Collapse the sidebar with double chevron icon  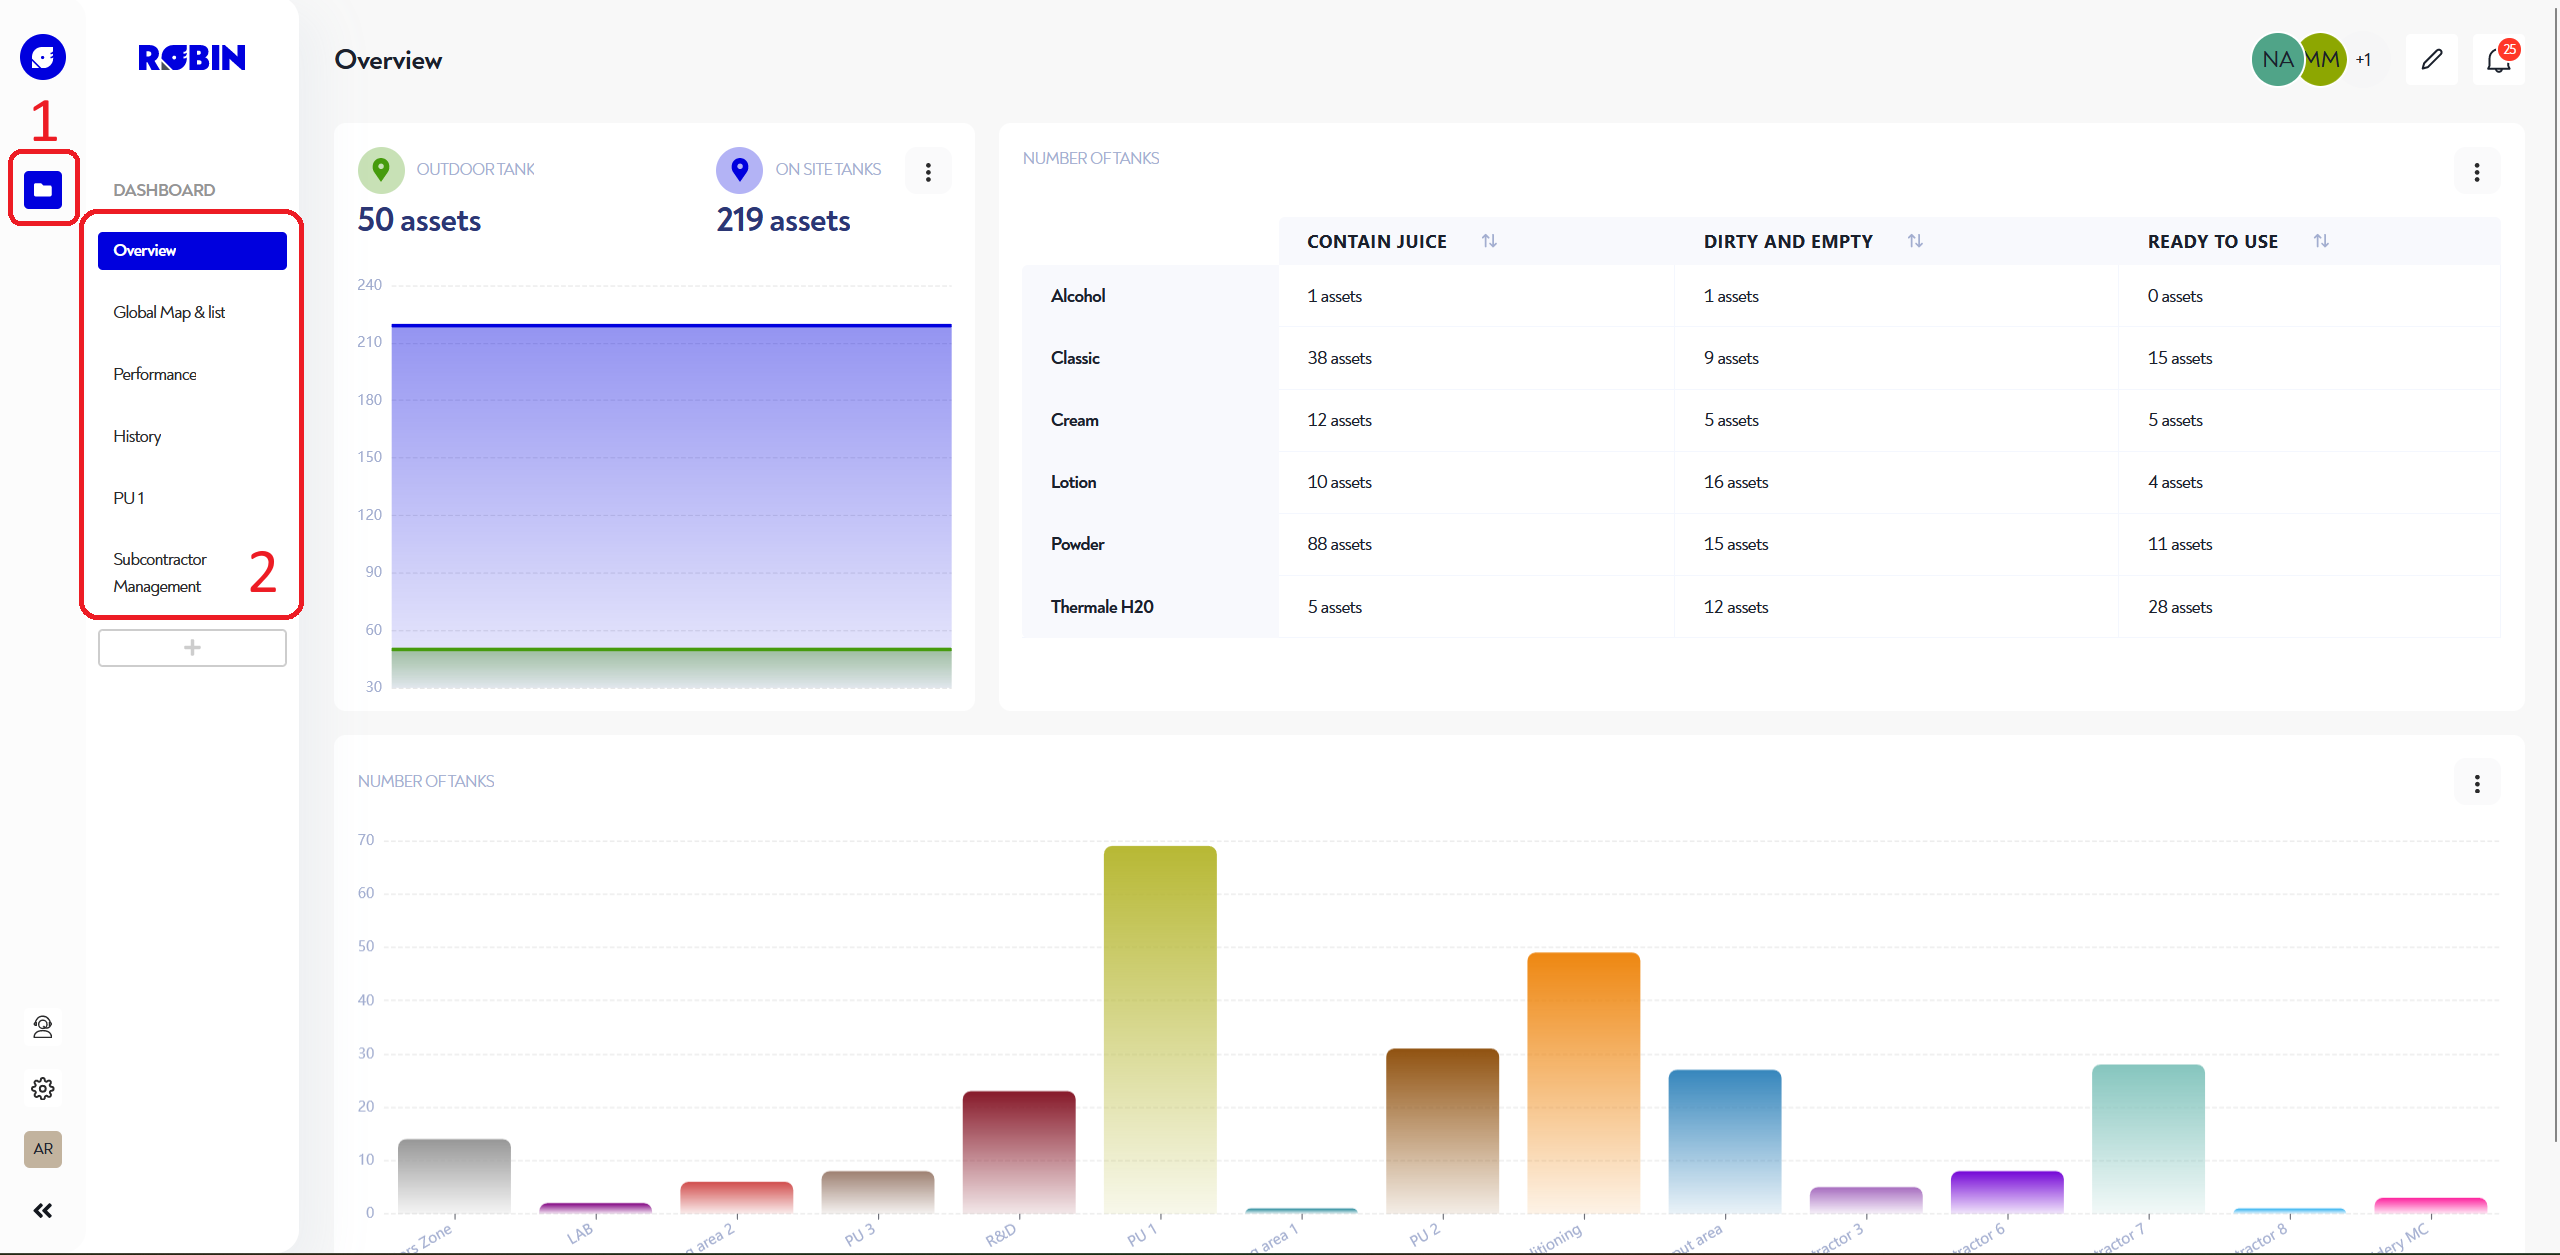pos(43,1211)
